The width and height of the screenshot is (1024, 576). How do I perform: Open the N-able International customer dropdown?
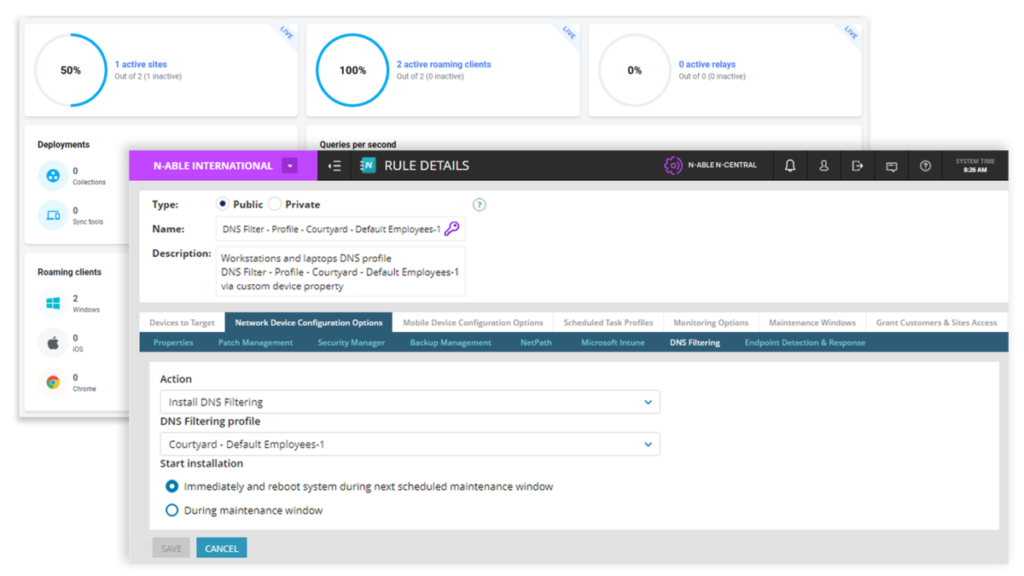click(x=290, y=166)
